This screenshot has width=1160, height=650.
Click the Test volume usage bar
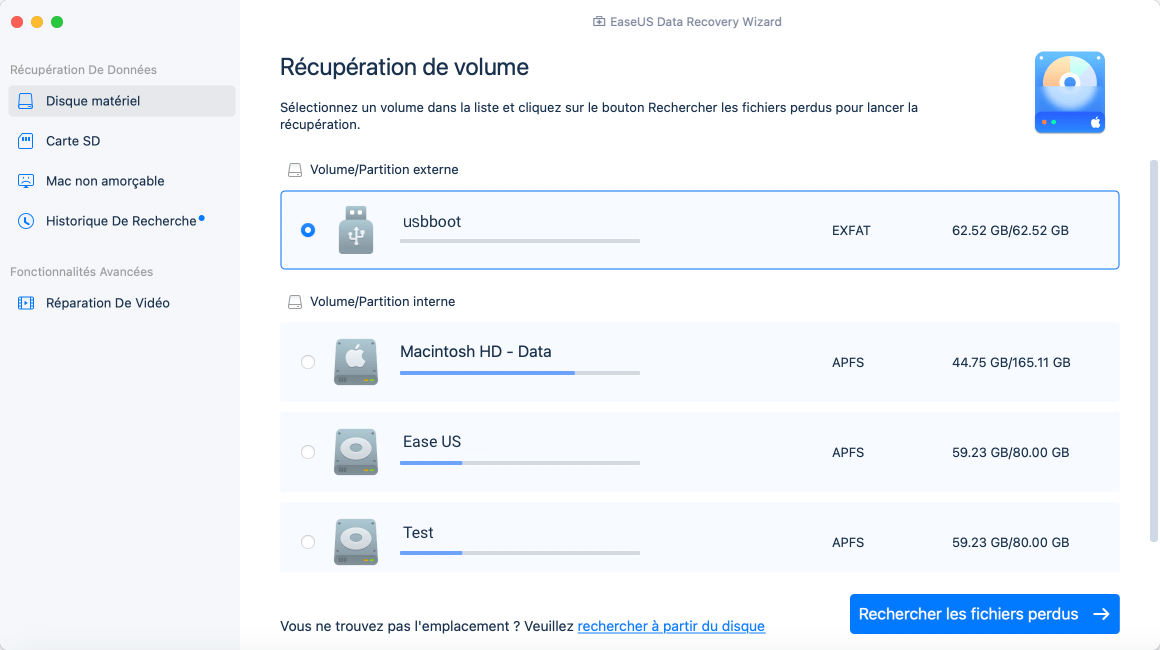tap(519, 552)
